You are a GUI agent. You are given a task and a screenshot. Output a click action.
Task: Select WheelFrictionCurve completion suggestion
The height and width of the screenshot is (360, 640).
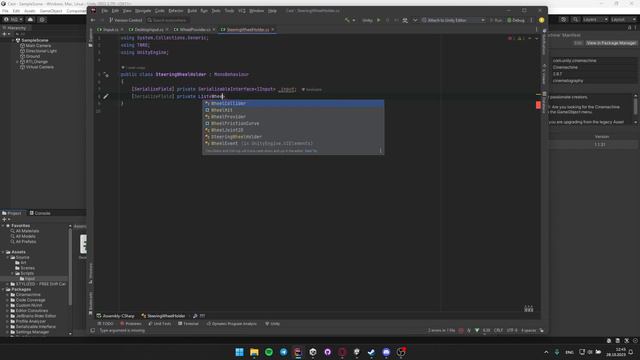coord(293,123)
